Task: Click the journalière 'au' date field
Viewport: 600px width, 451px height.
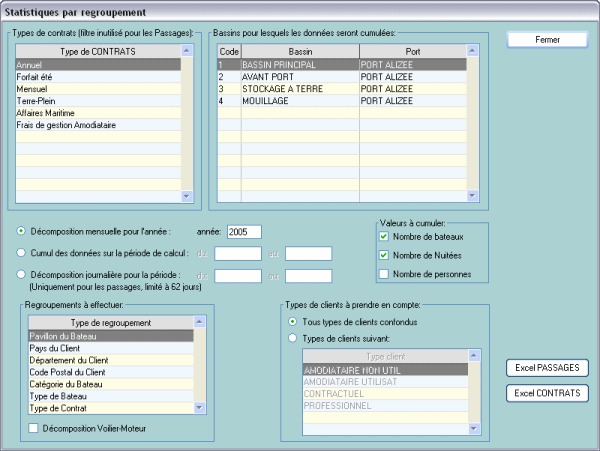Action: tap(308, 276)
